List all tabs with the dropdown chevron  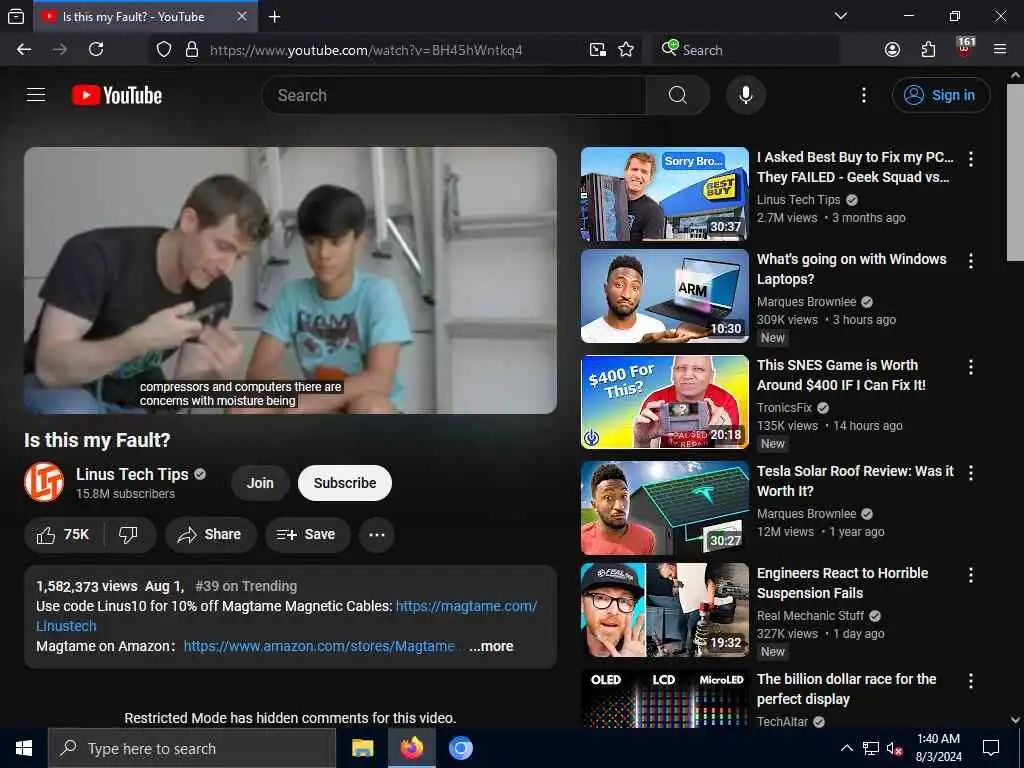tap(841, 16)
